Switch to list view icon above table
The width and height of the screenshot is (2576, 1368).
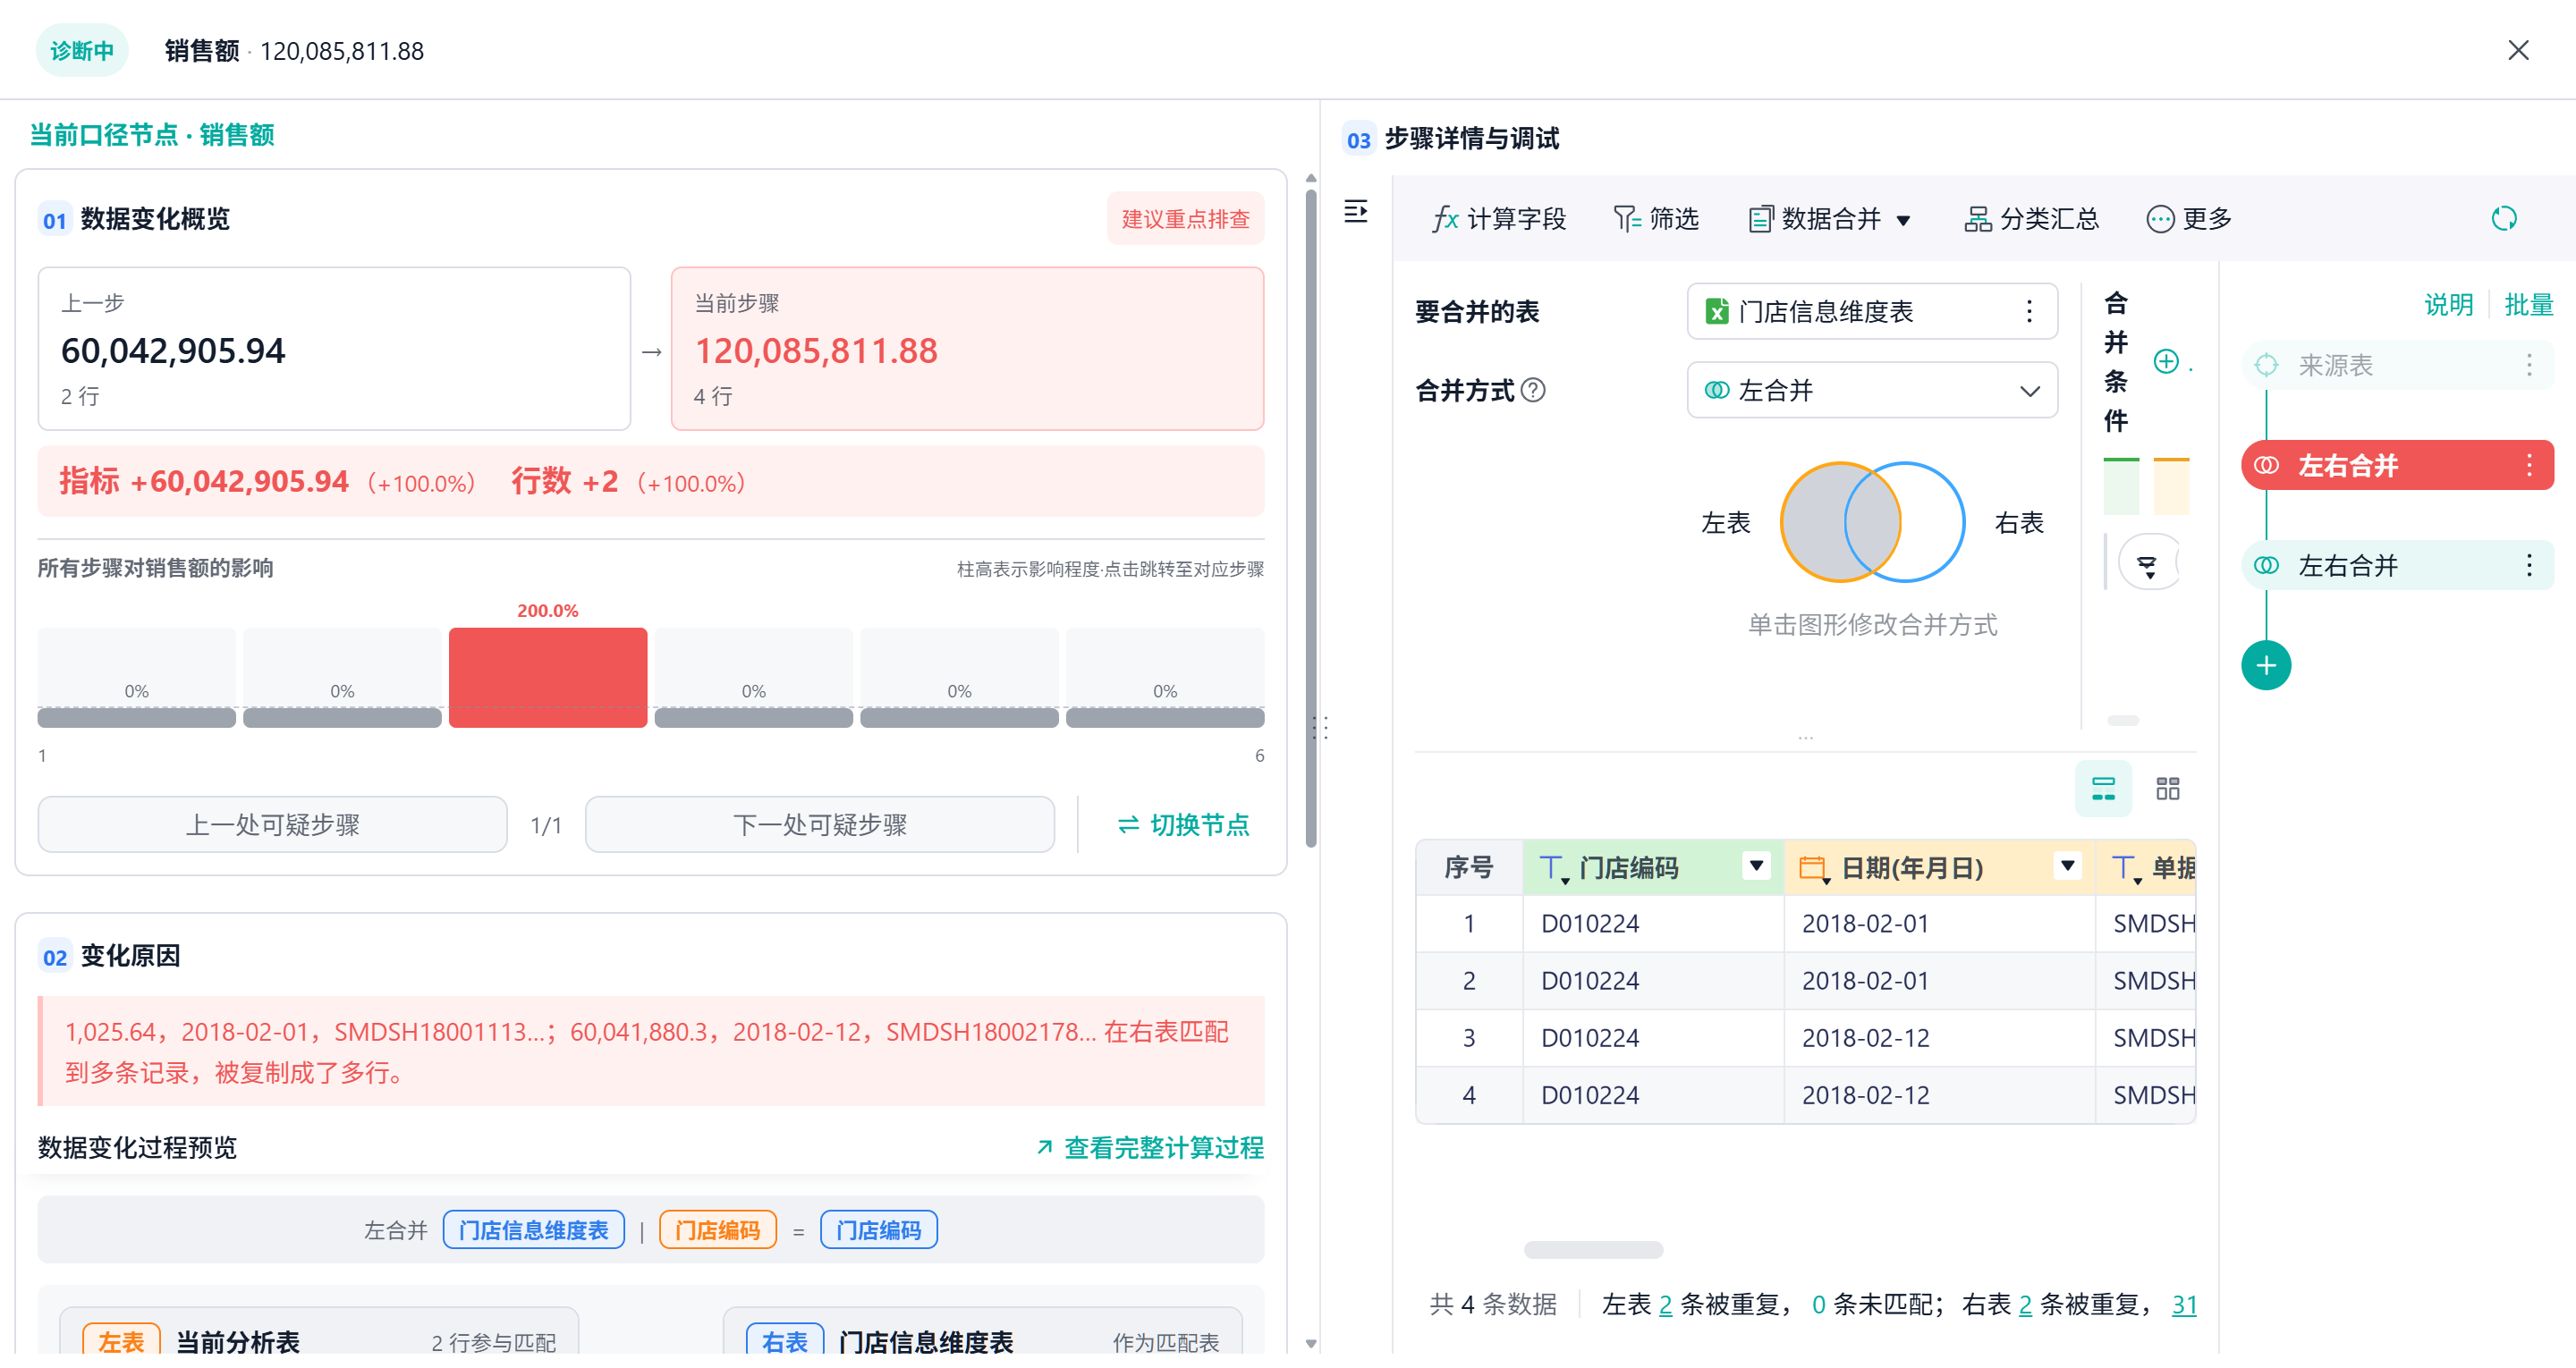point(2103,789)
